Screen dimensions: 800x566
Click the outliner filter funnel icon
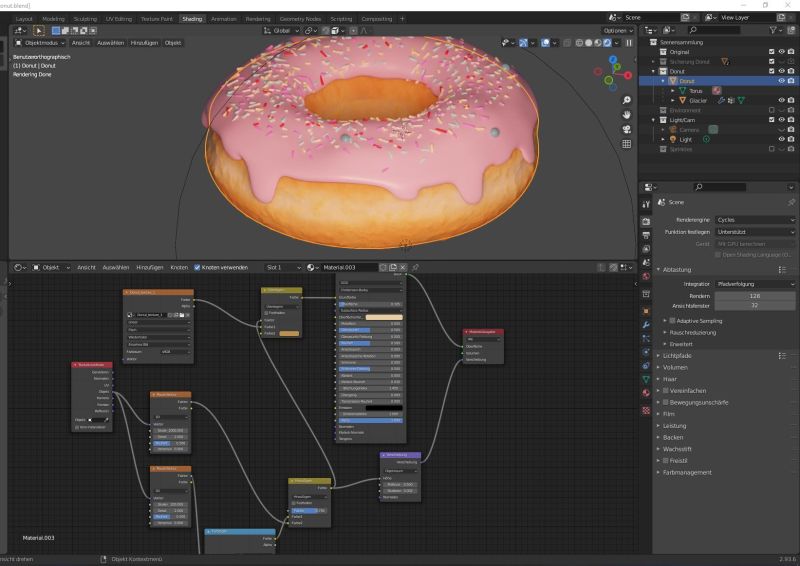[x=773, y=31]
